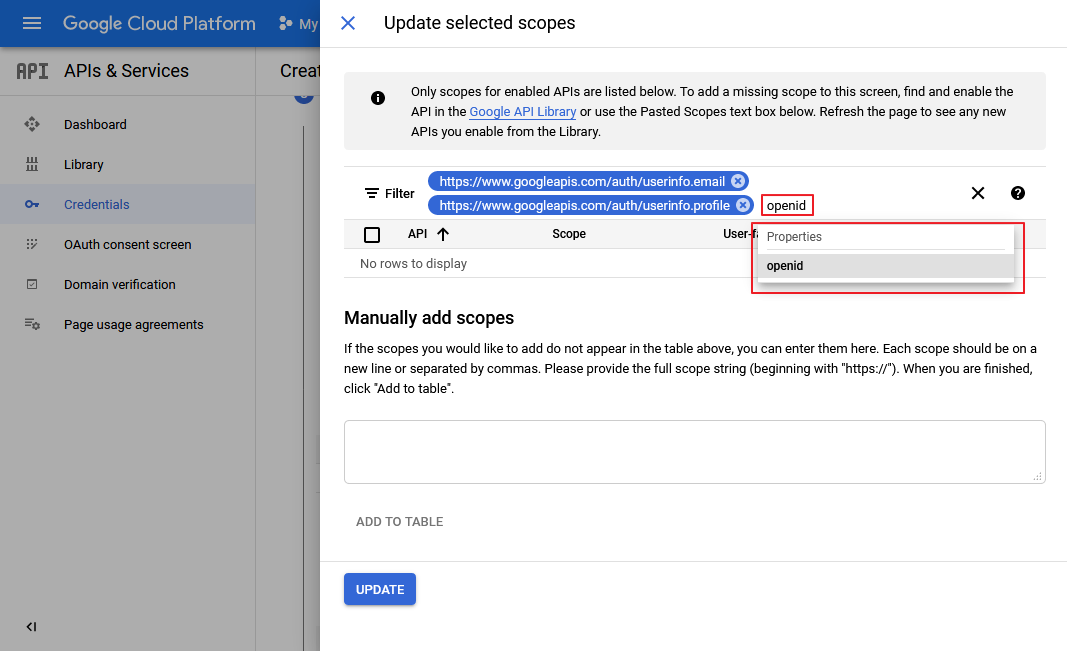This screenshot has width=1067, height=651.
Task: Click the OAuth consent screen icon
Action: pos(32,244)
